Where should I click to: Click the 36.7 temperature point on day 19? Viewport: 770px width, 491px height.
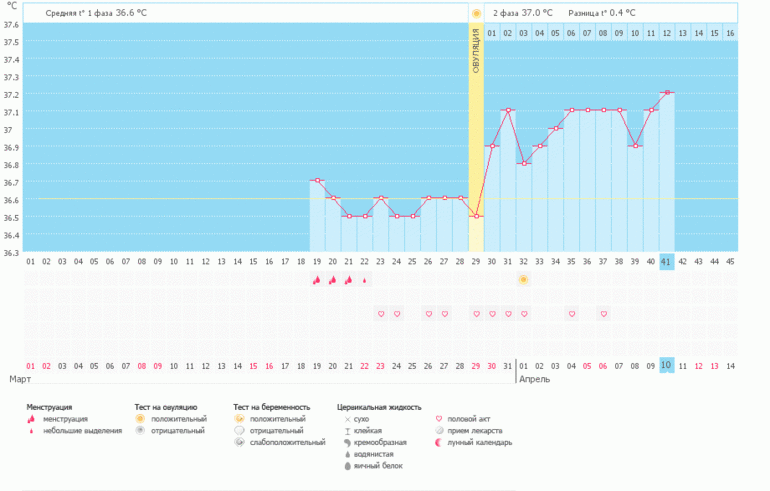point(317,180)
